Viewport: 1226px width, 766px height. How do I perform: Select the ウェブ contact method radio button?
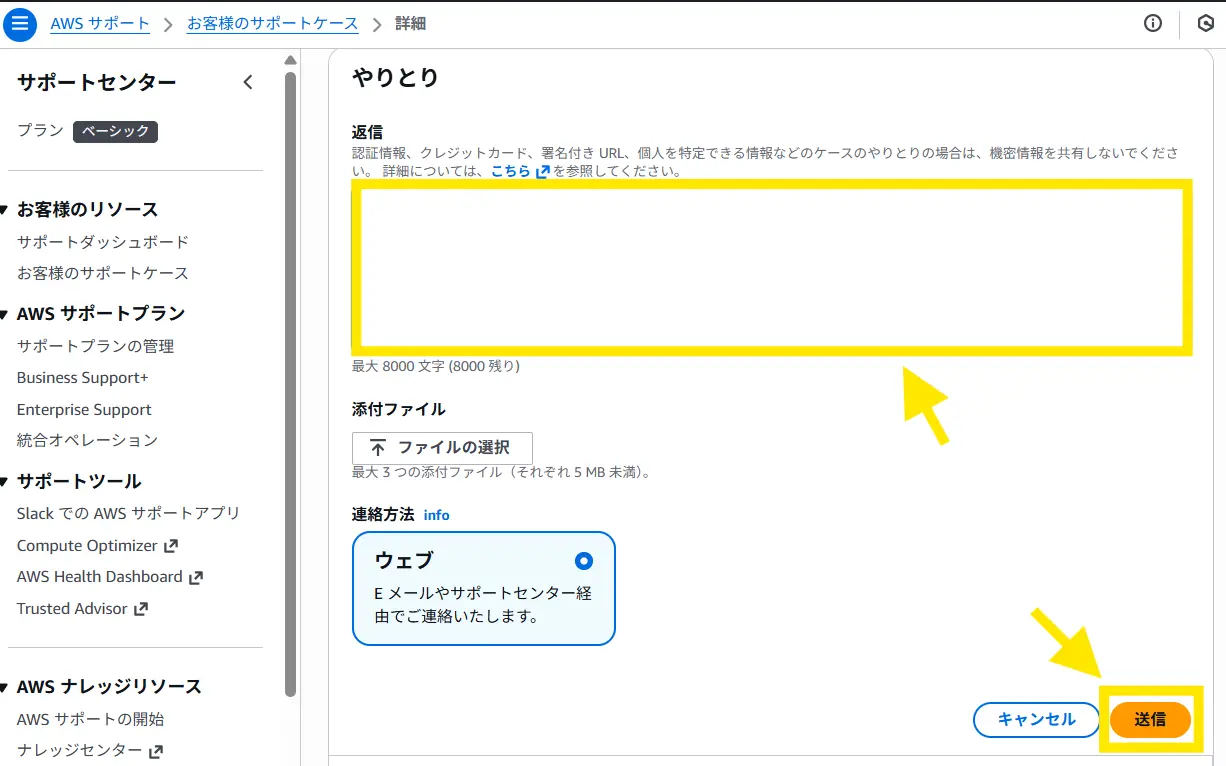point(583,560)
